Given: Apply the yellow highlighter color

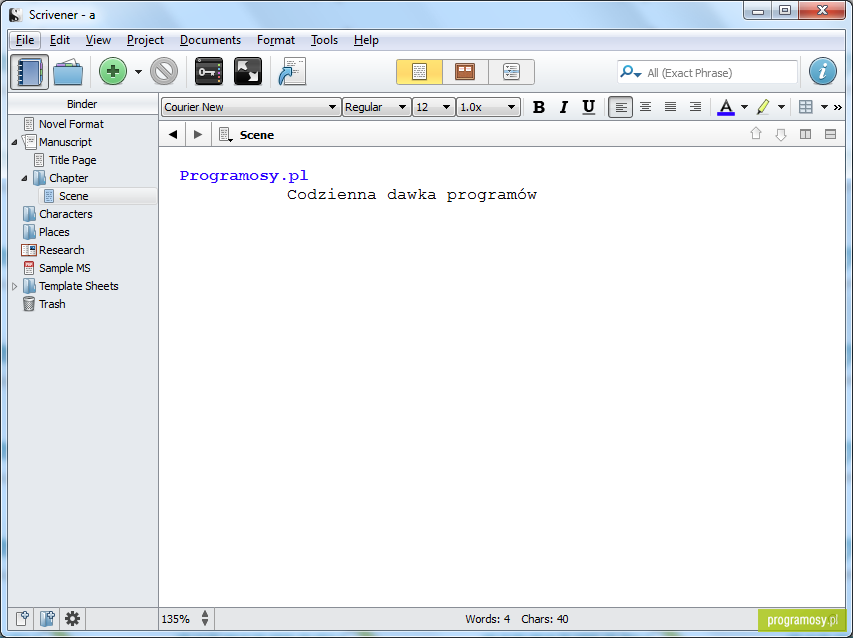Looking at the screenshot, I should (x=763, y=107).
